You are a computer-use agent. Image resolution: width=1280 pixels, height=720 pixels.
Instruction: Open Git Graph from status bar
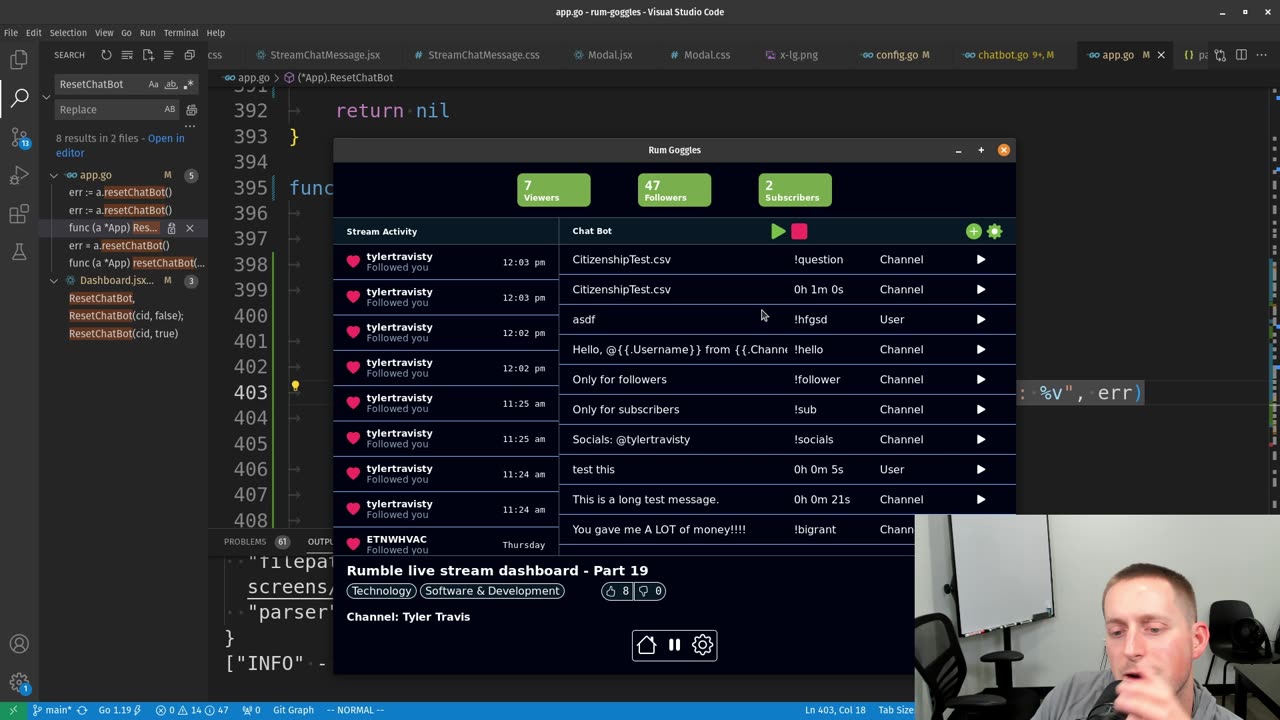coord(293,710)
